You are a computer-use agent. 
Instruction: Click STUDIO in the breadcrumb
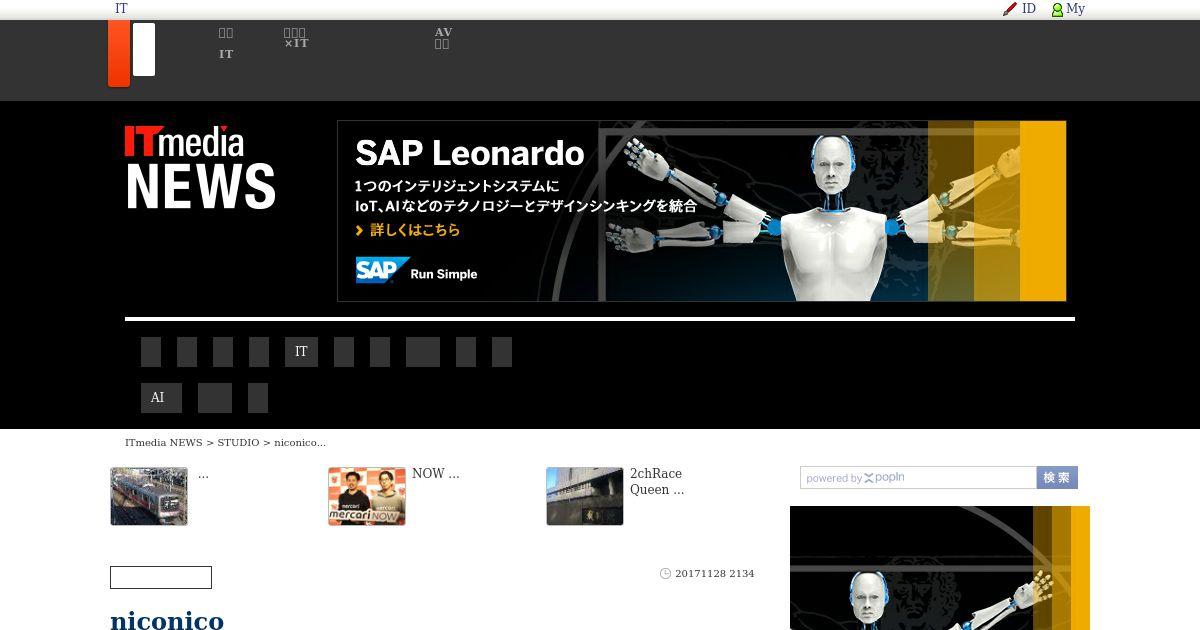(238, 443)
